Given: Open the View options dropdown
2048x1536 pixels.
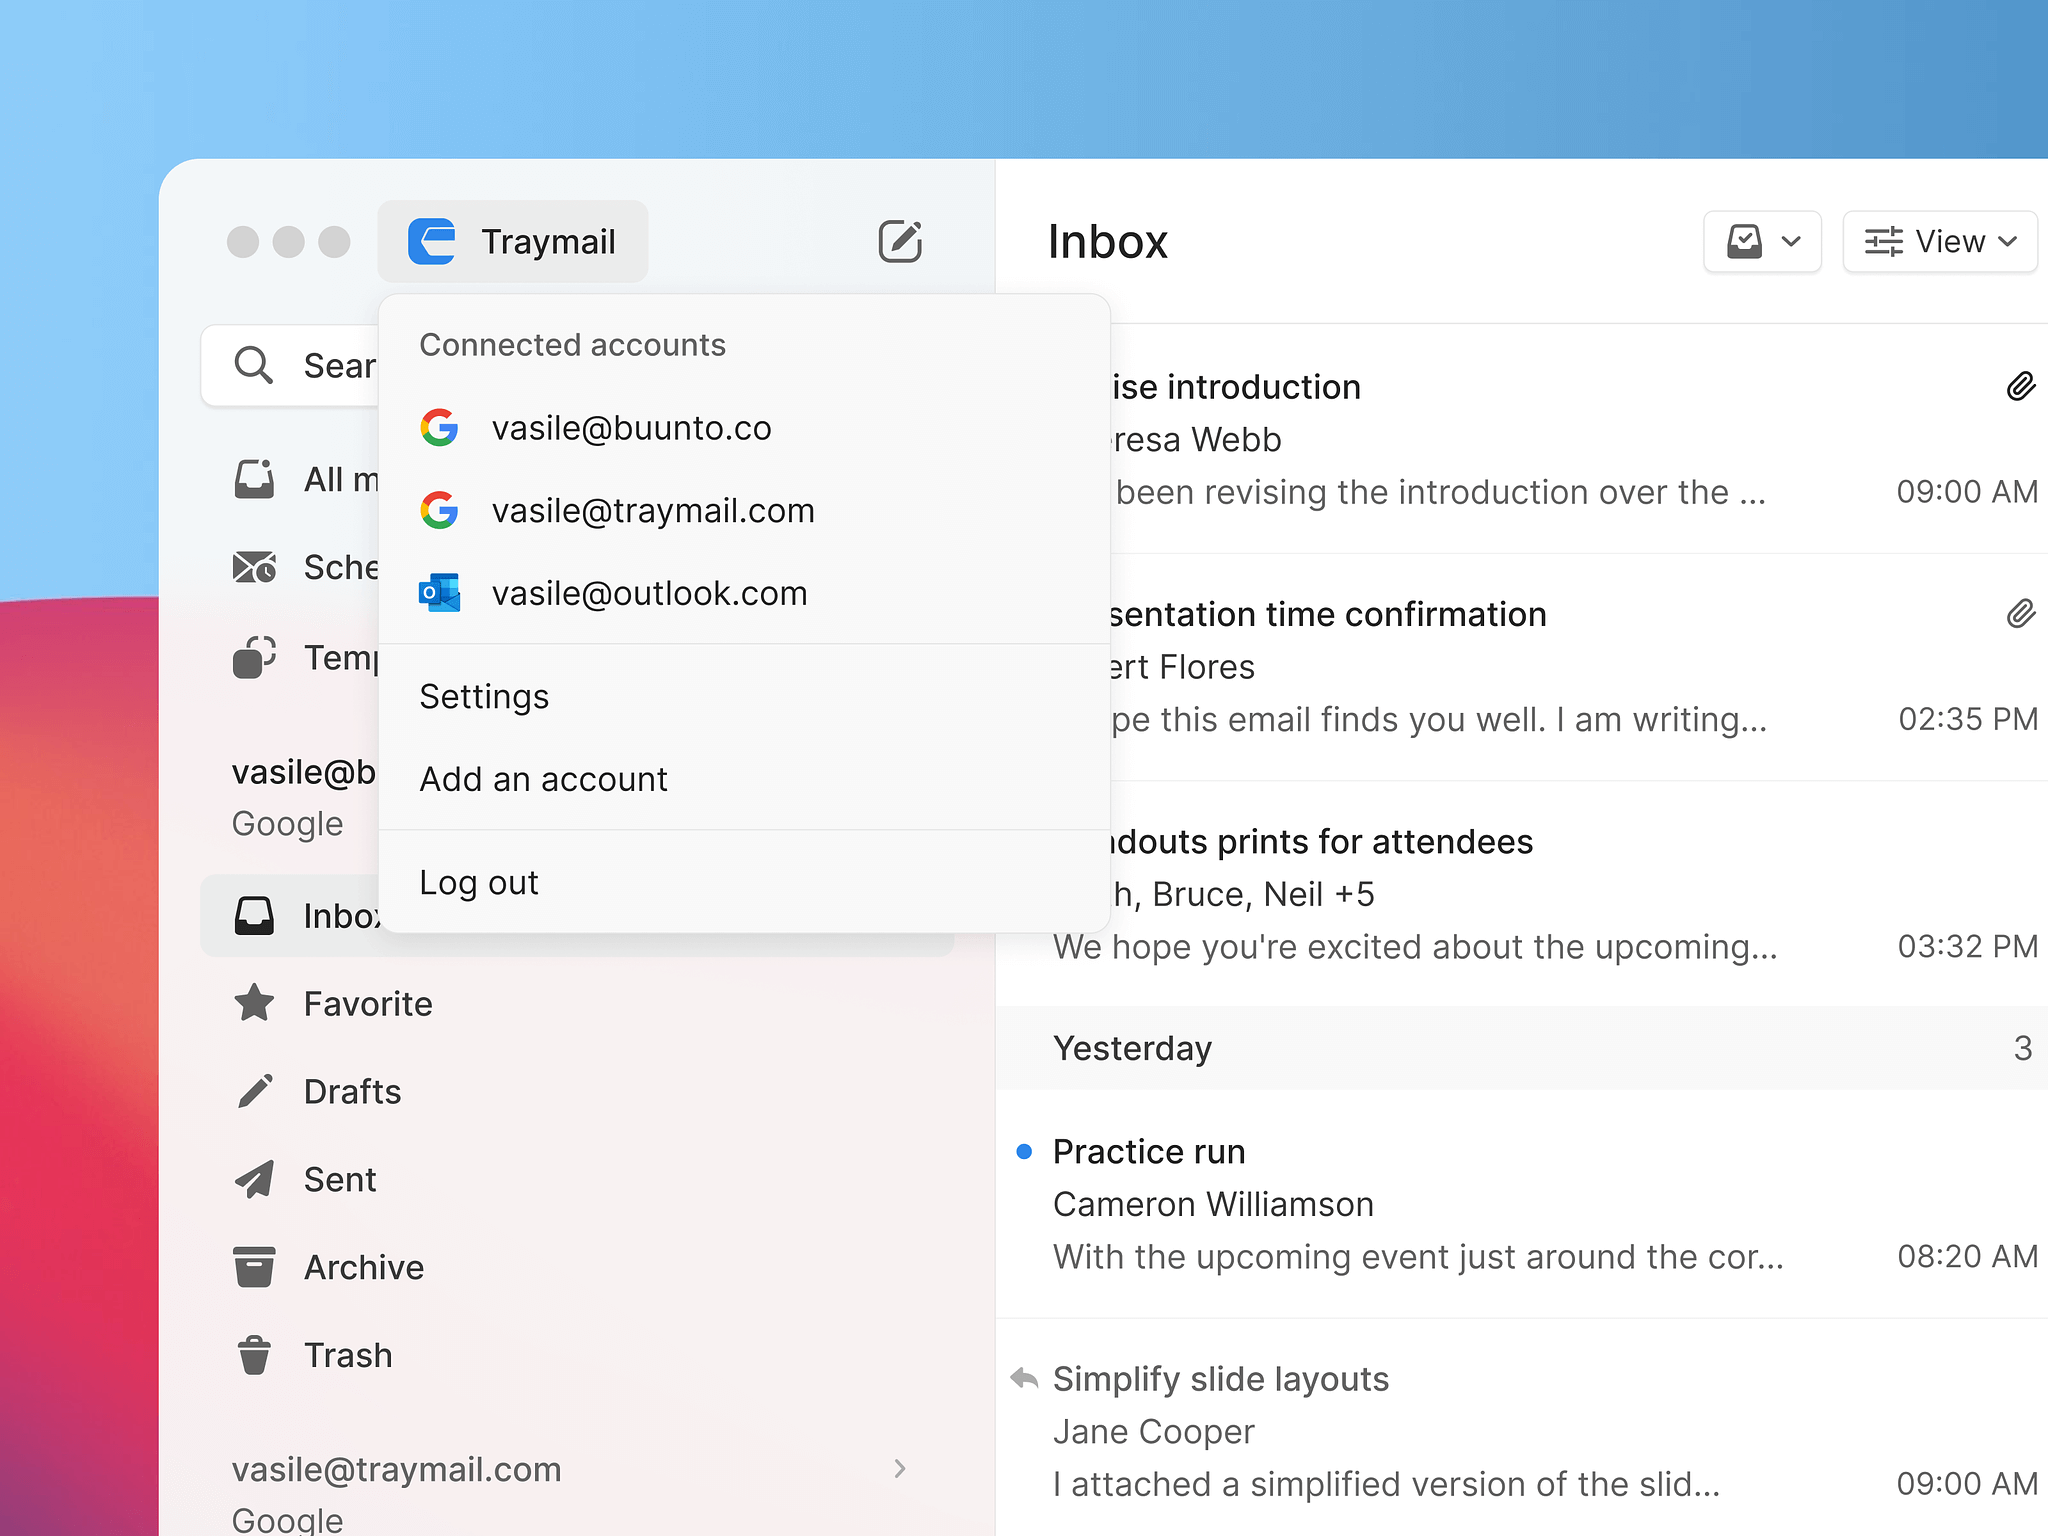Looking at the screenshot, I should pos(1939,241).
